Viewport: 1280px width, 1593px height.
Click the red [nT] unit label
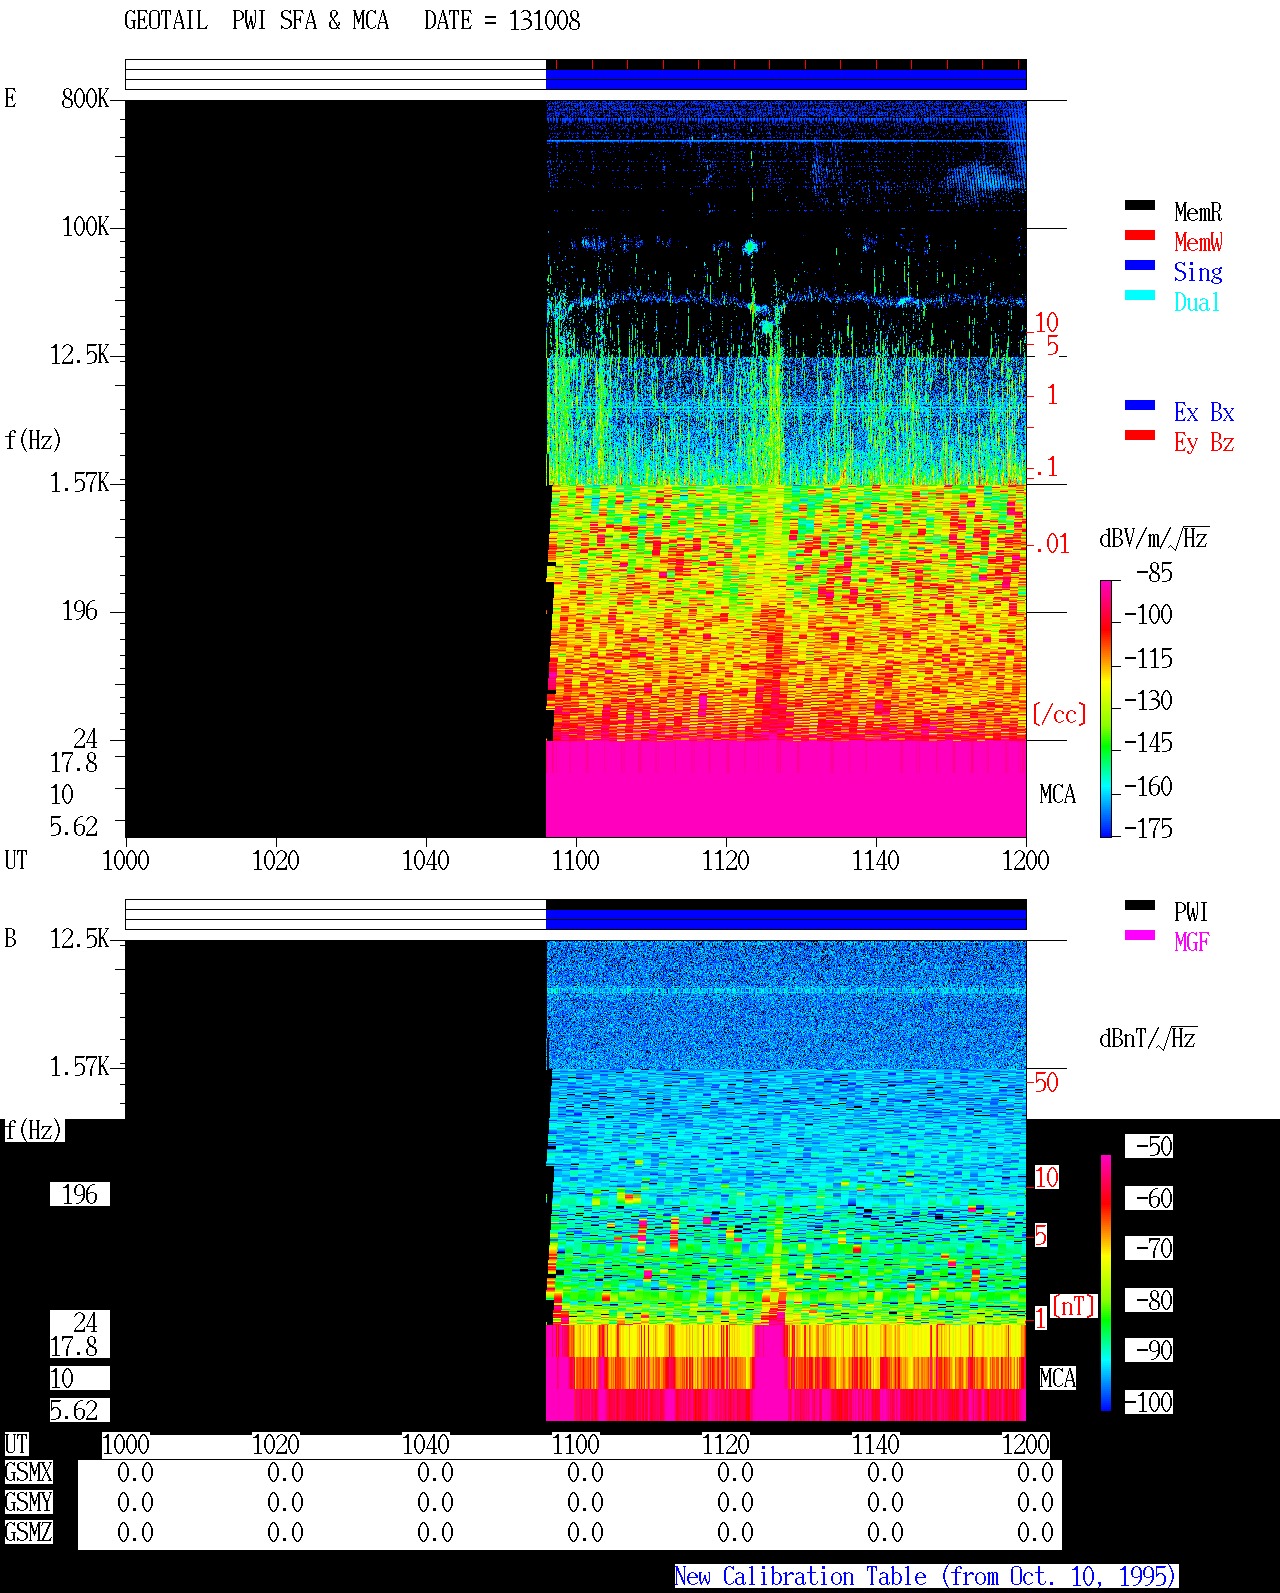click(1074, 1306)
